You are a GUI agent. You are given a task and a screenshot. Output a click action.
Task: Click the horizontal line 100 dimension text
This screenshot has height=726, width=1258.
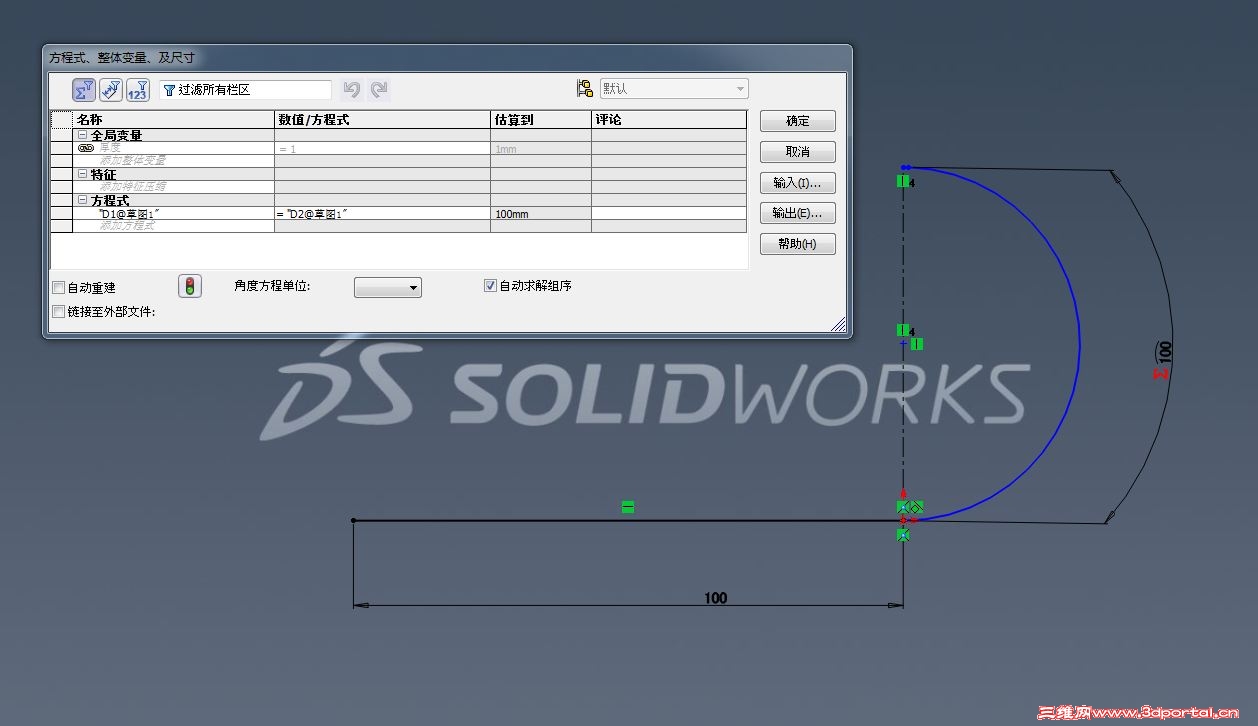point(716,598)
